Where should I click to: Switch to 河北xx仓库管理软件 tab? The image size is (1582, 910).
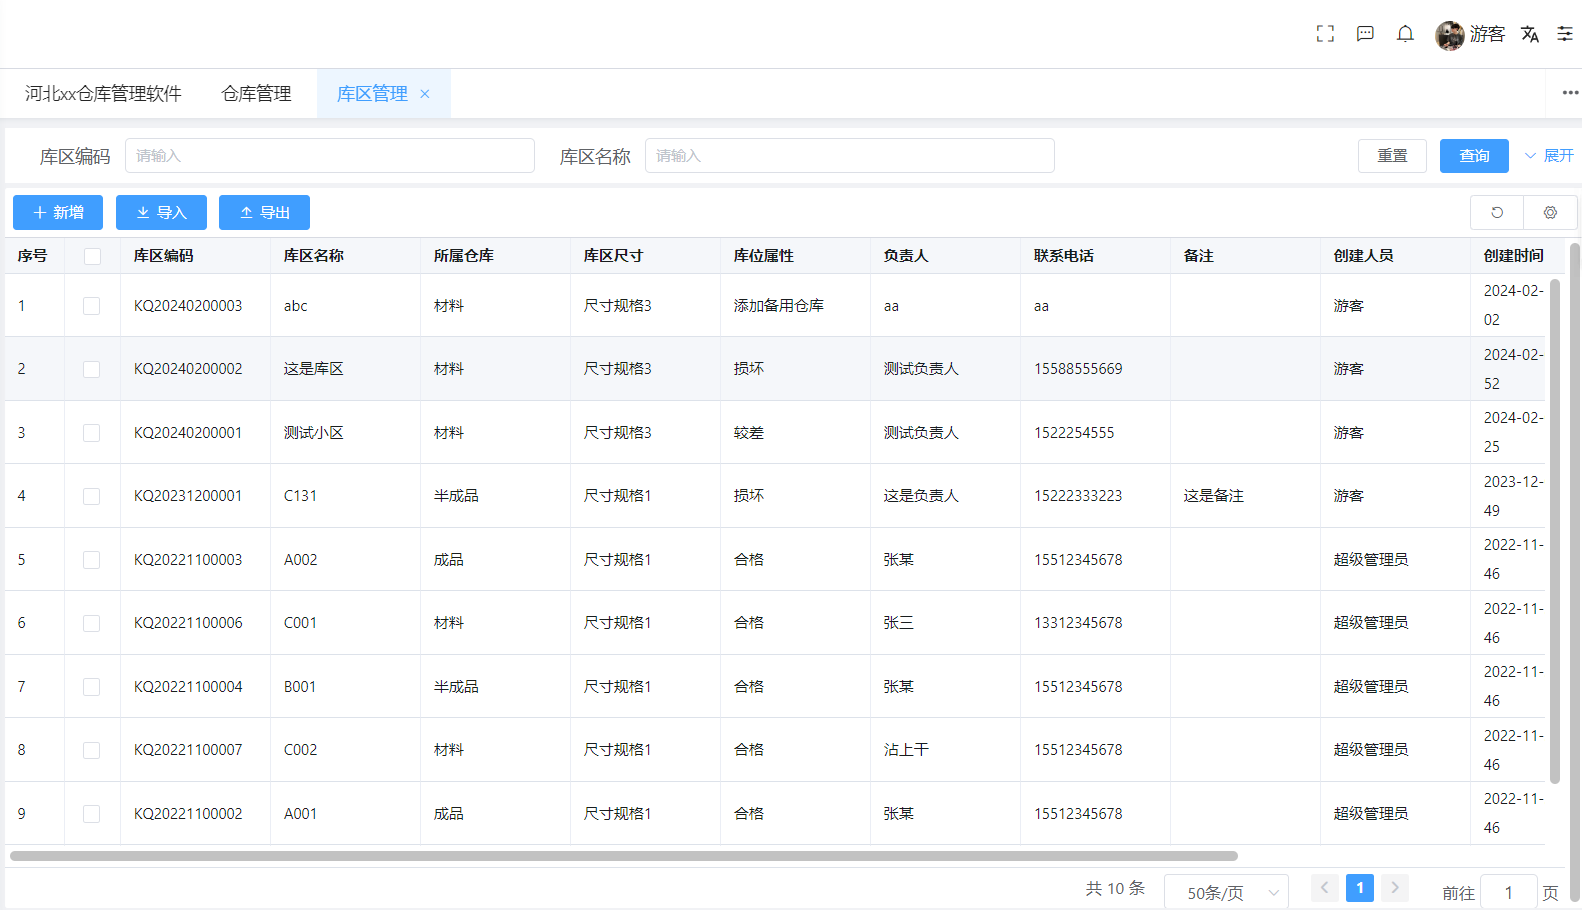click(103, 94)
